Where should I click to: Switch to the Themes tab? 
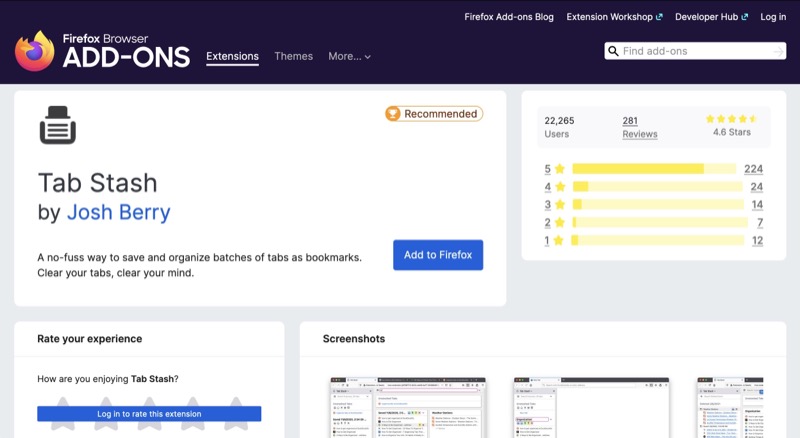pyautogui.click(x=293, y=56)
